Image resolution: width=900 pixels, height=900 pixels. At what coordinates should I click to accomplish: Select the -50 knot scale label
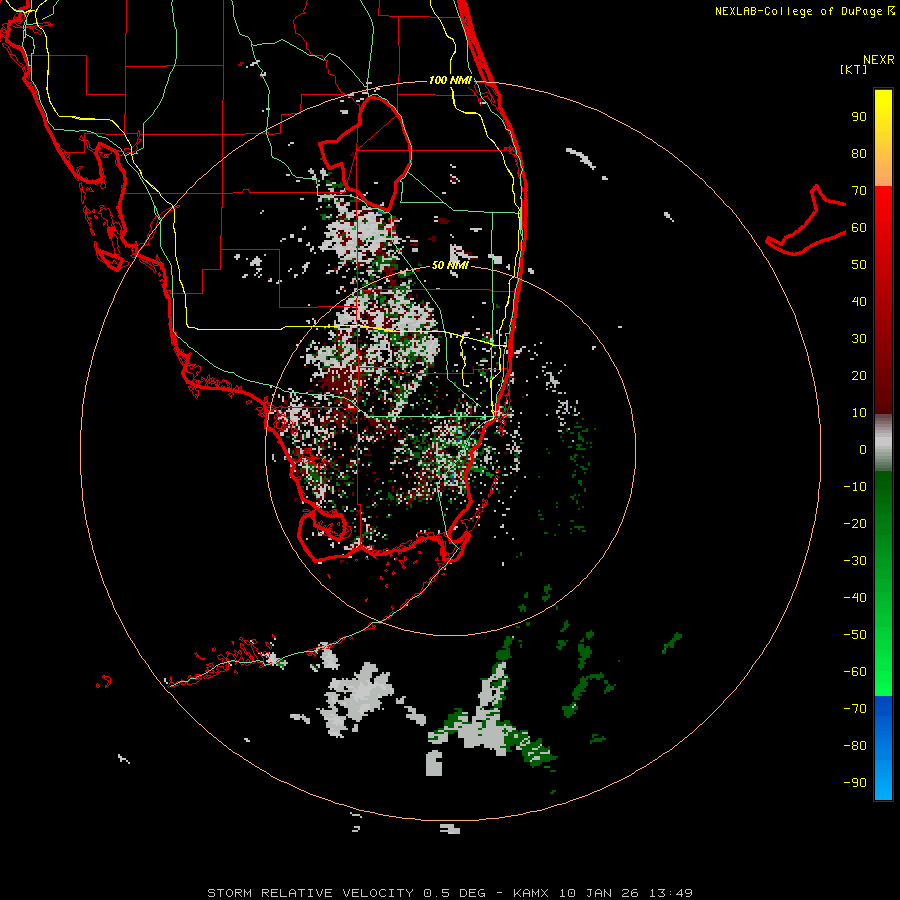point(855,635)
